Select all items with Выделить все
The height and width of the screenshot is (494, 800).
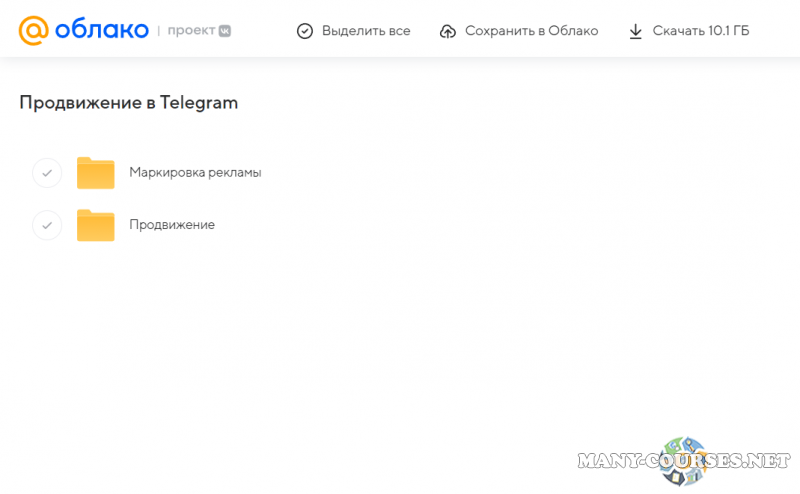coord(365,31)
